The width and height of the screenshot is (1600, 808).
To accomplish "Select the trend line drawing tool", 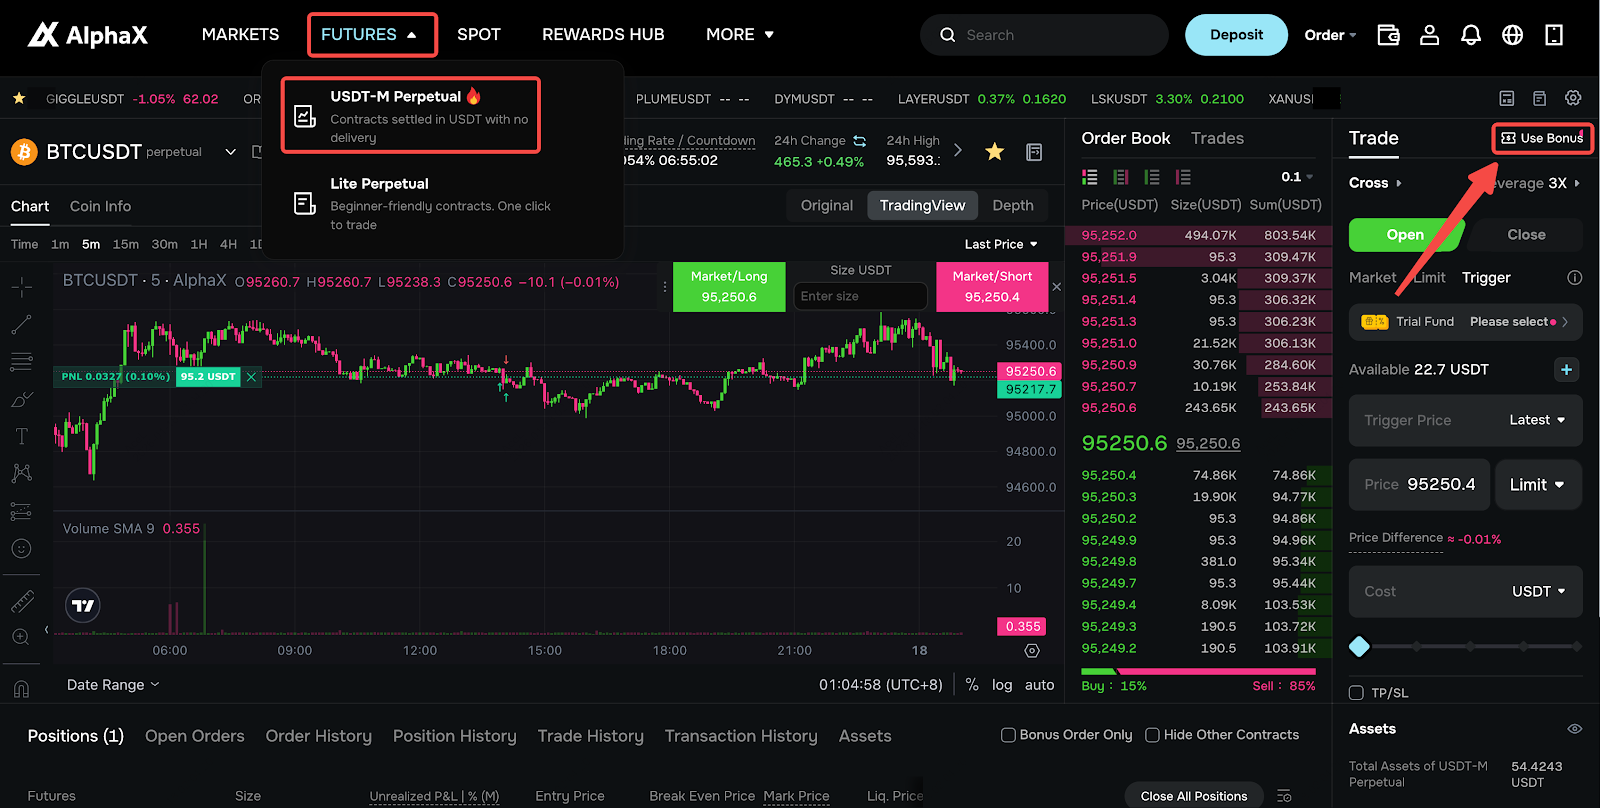I will [x=21, y=325].
